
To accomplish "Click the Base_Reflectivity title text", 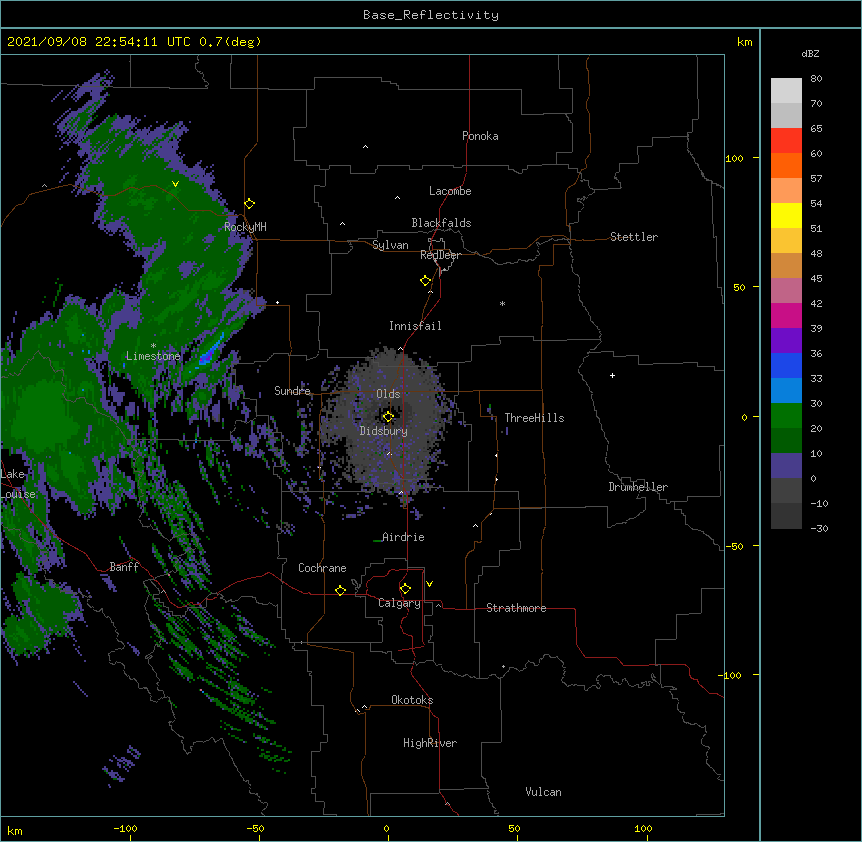I will (x=431, y=15).
